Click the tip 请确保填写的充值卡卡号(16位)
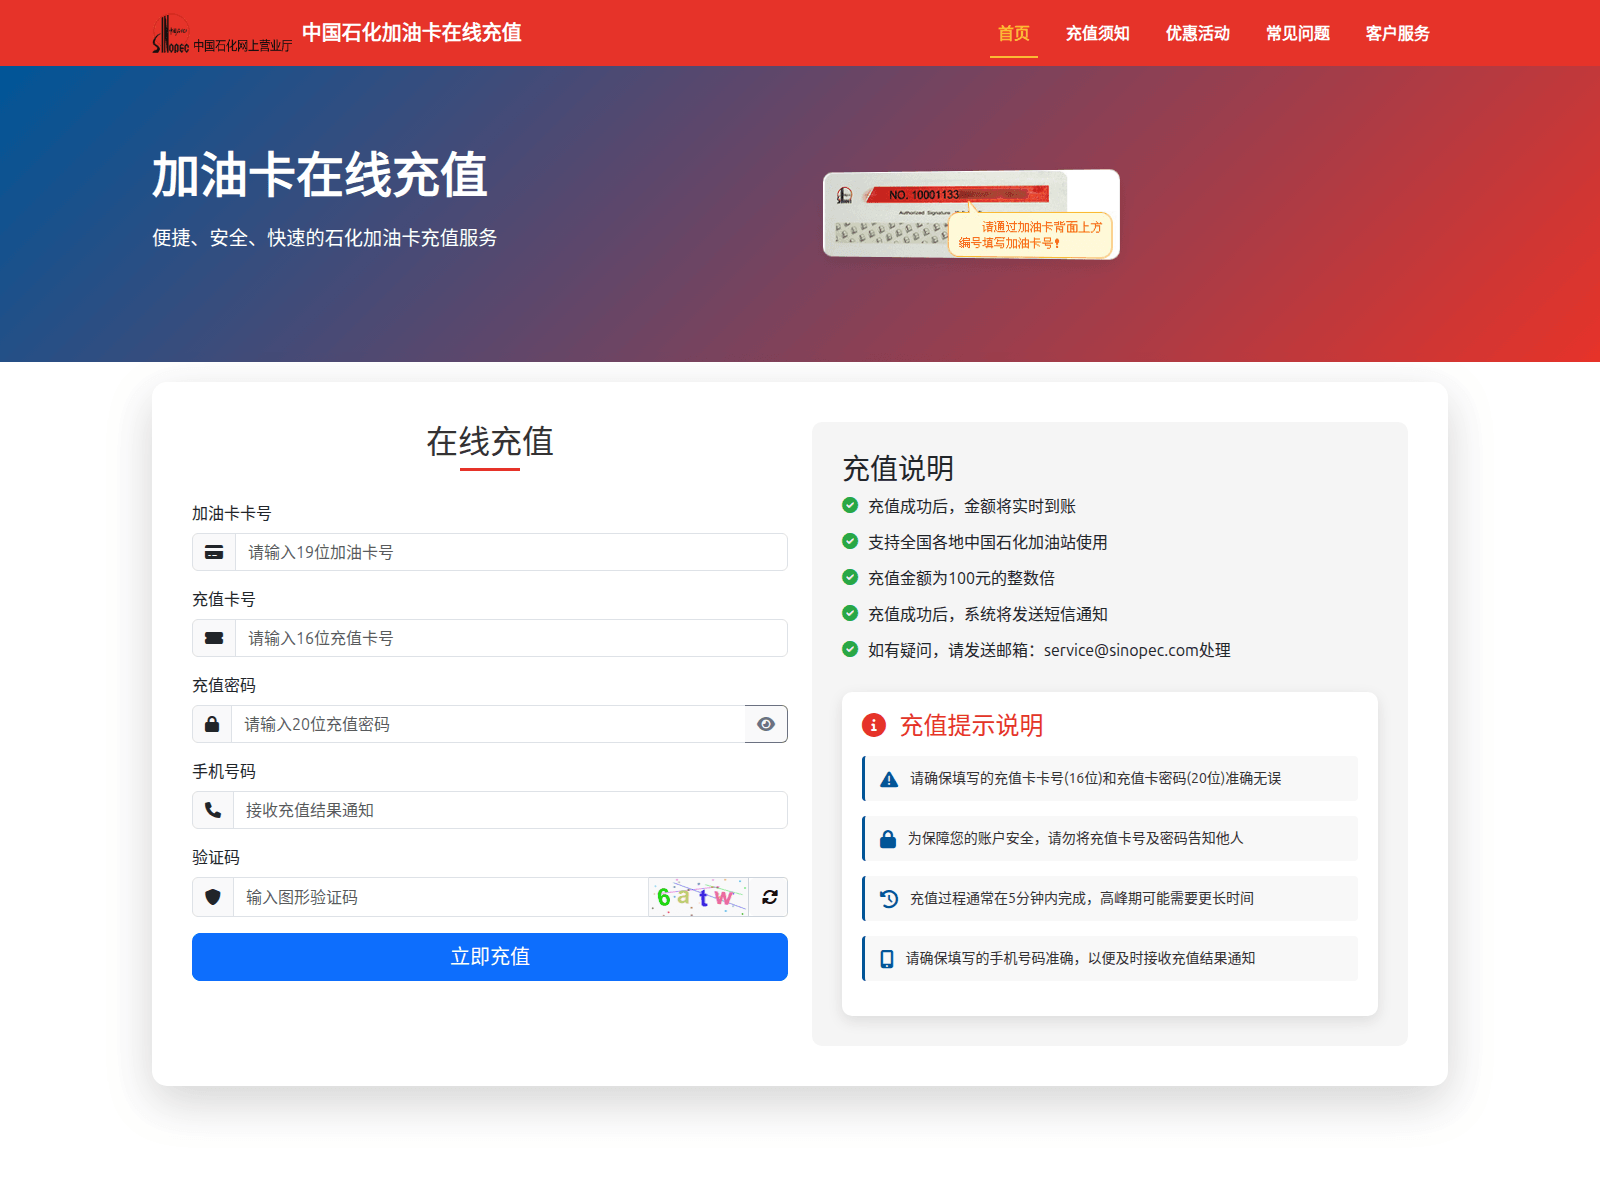 [x=1110, y=779]
